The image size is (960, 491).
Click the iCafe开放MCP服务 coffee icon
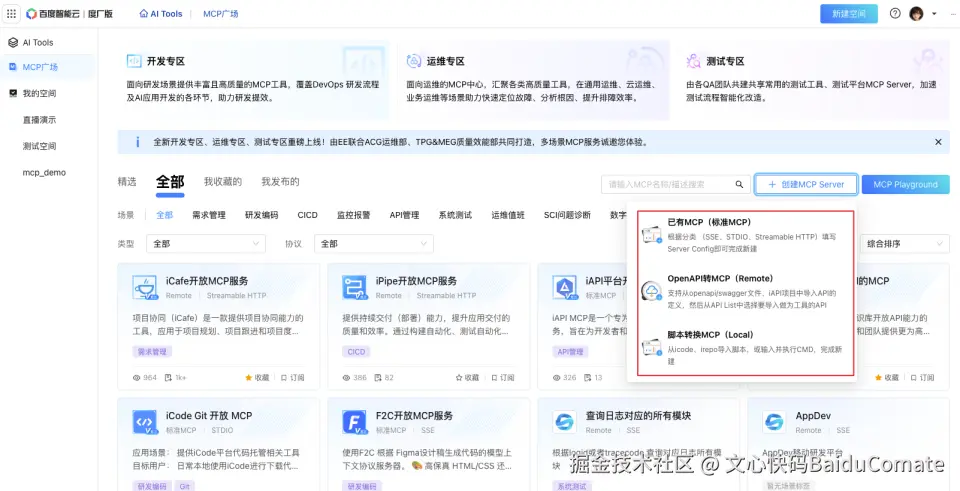coord(145,287)
